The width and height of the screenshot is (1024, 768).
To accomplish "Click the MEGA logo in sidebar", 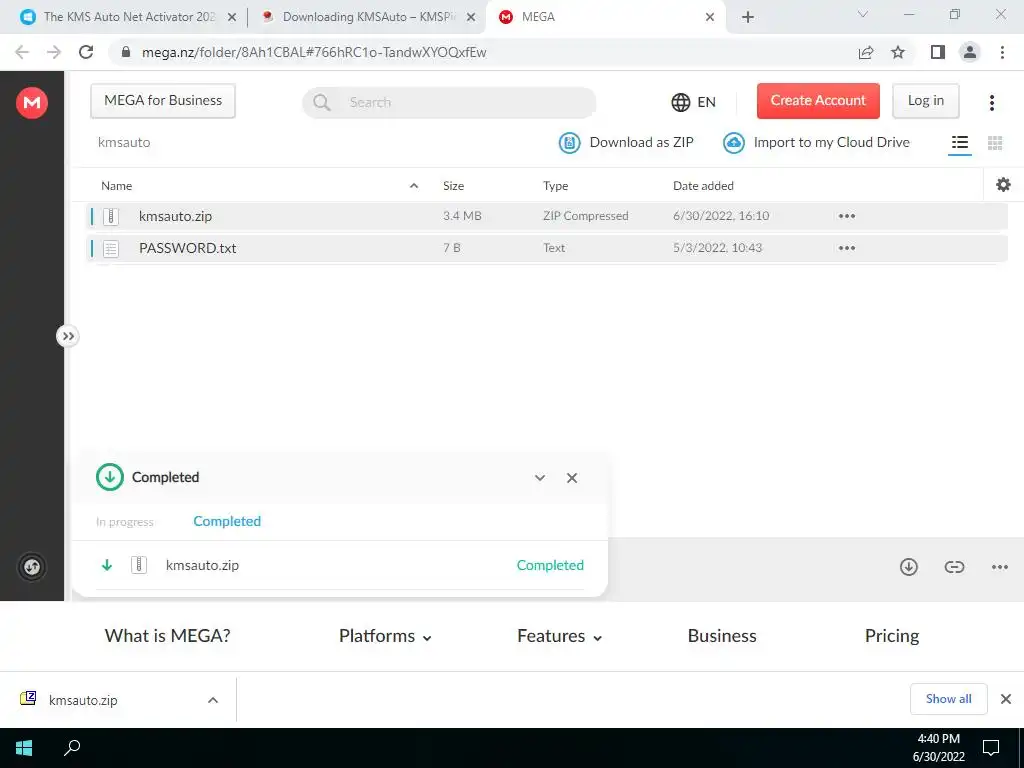I will (x=32, y=103).
